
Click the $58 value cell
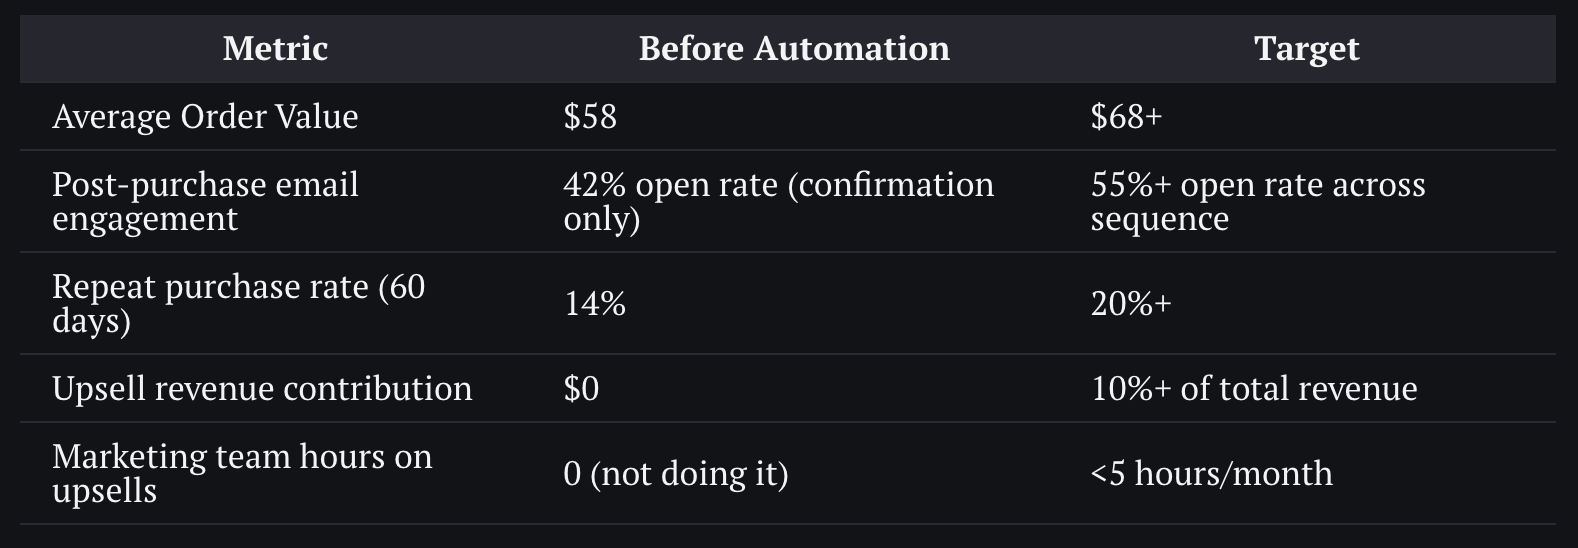tap(590, 116)
